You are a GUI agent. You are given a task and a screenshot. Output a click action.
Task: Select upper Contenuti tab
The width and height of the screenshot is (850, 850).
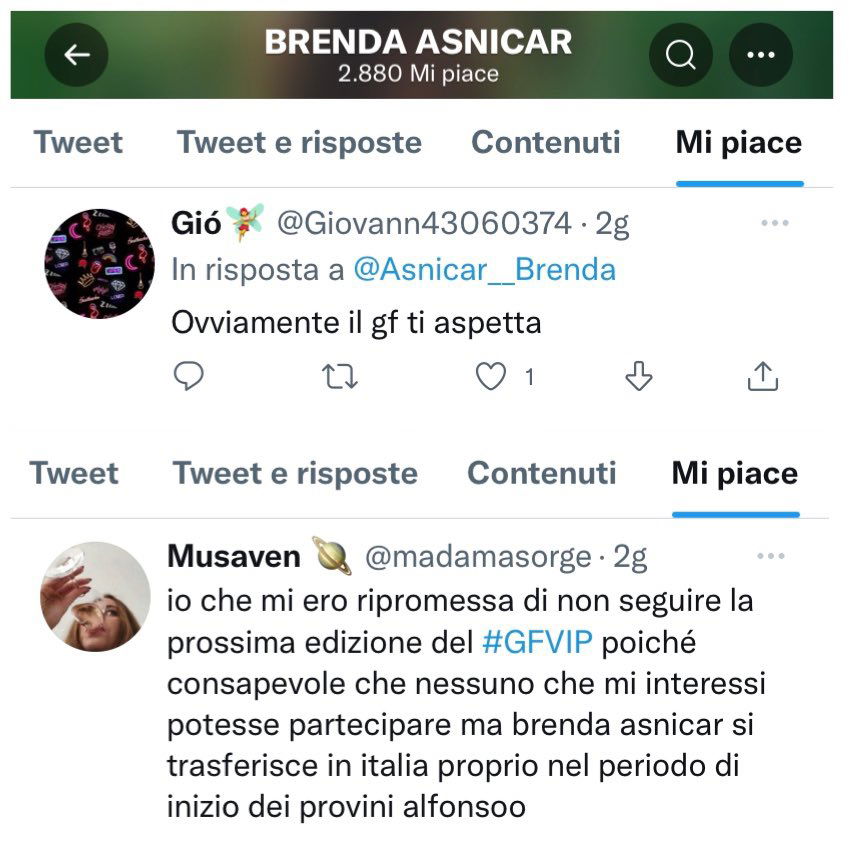point(545,143)
